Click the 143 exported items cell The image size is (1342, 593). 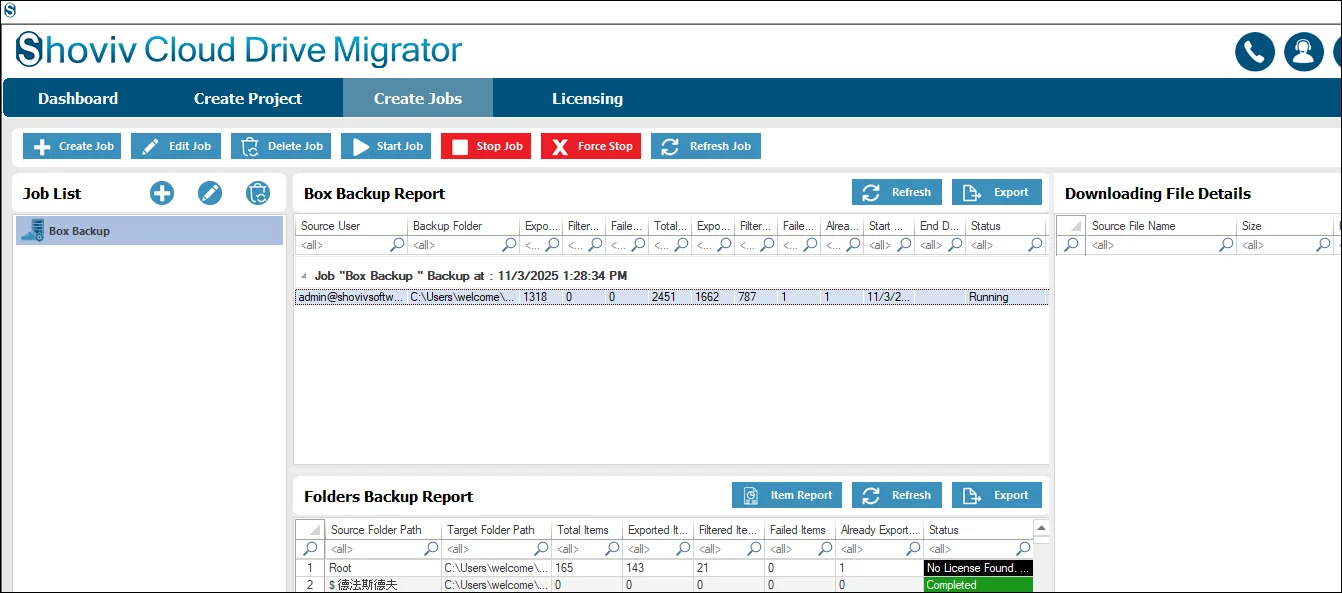point(657,568)
